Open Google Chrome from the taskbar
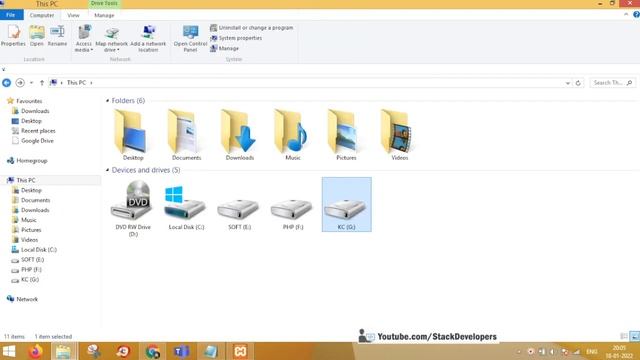Viewport: 640px width, 360px height. click(153, 351)
